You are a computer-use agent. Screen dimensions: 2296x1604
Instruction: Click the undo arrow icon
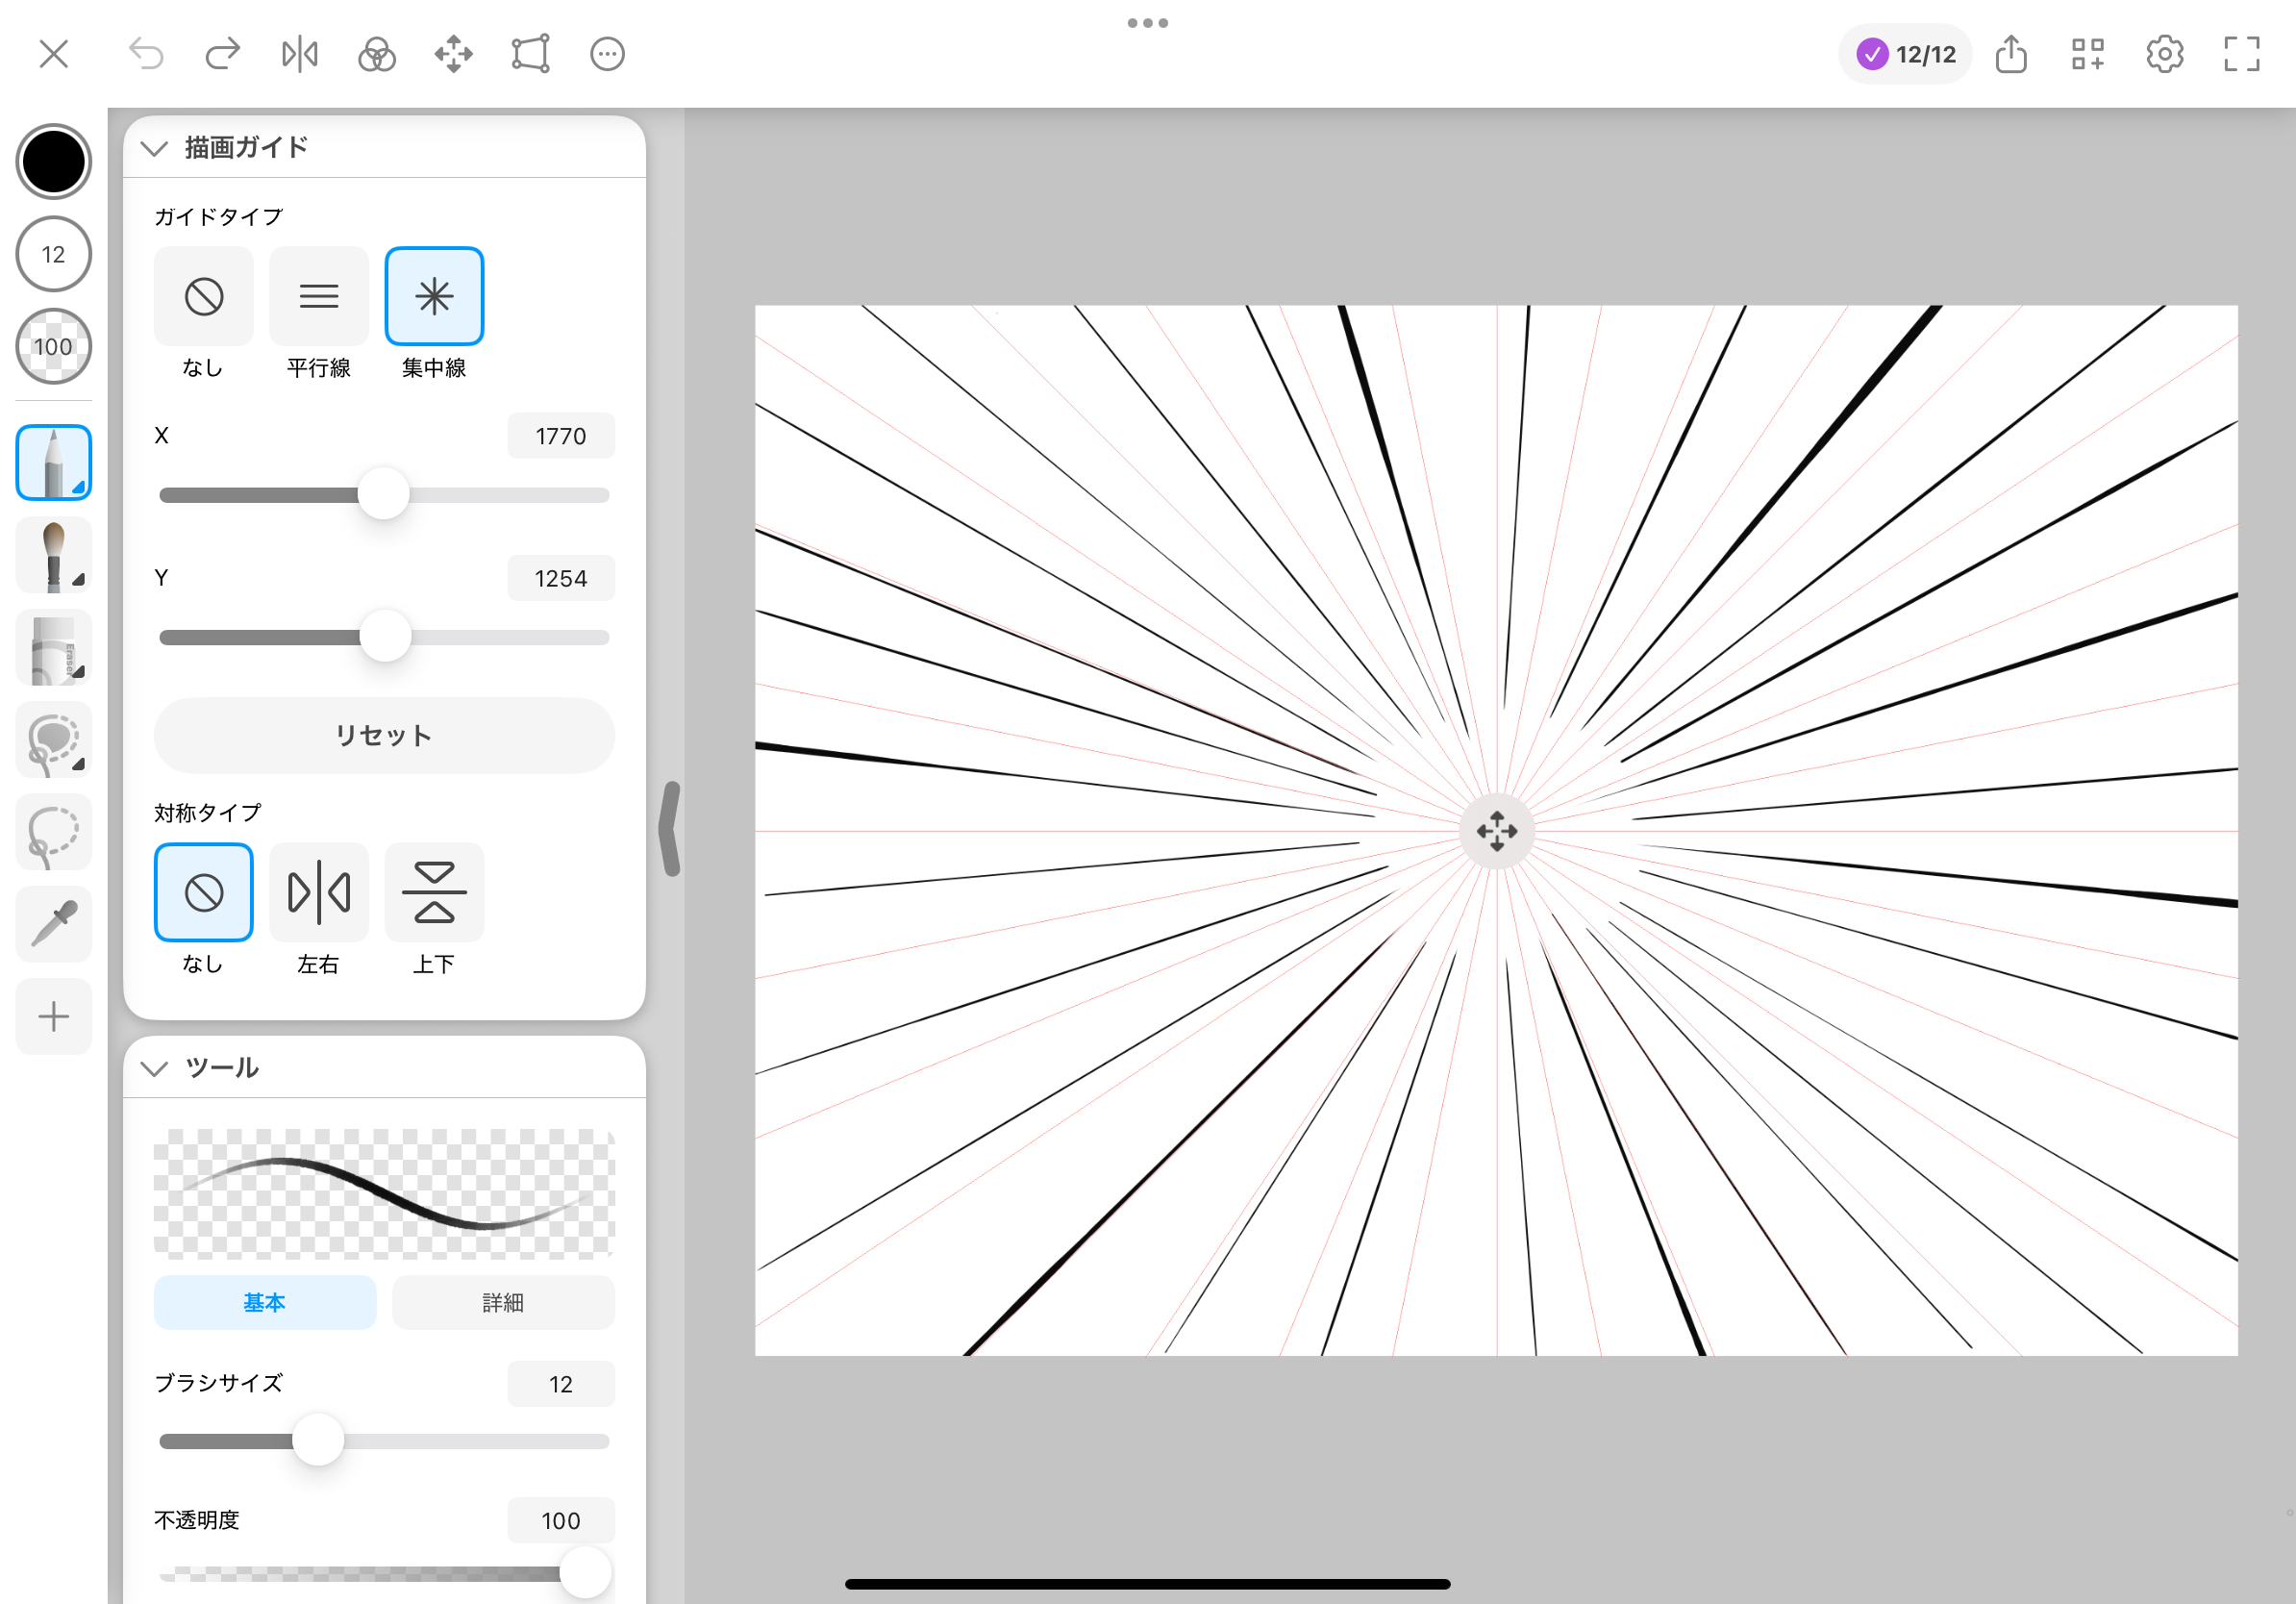[x=146, y=54]
